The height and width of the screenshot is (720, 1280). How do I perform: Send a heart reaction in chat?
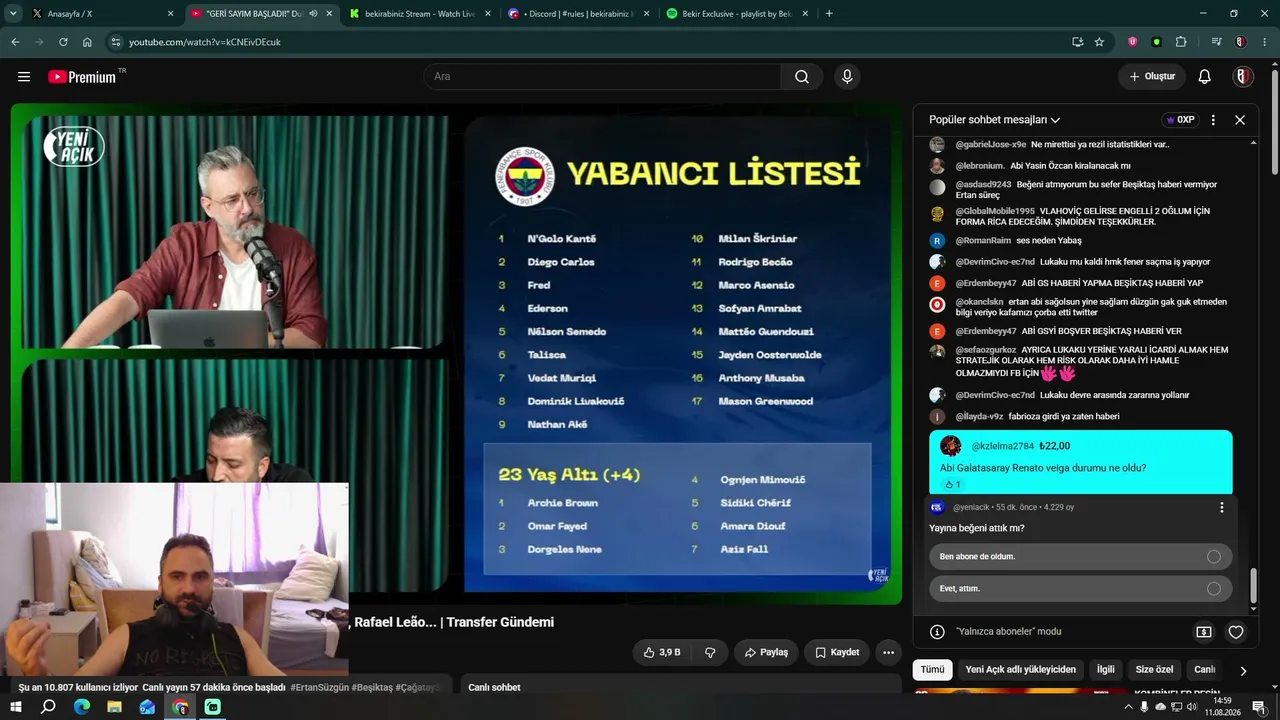(1236, 632)
